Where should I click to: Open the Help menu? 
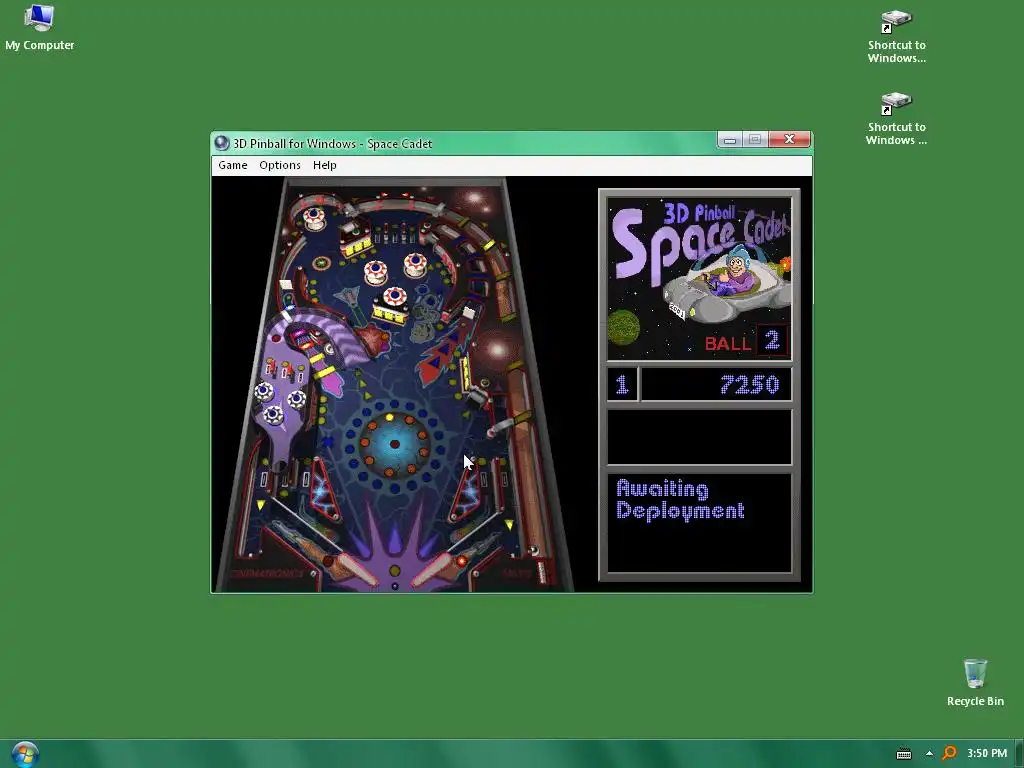point(325,165)
